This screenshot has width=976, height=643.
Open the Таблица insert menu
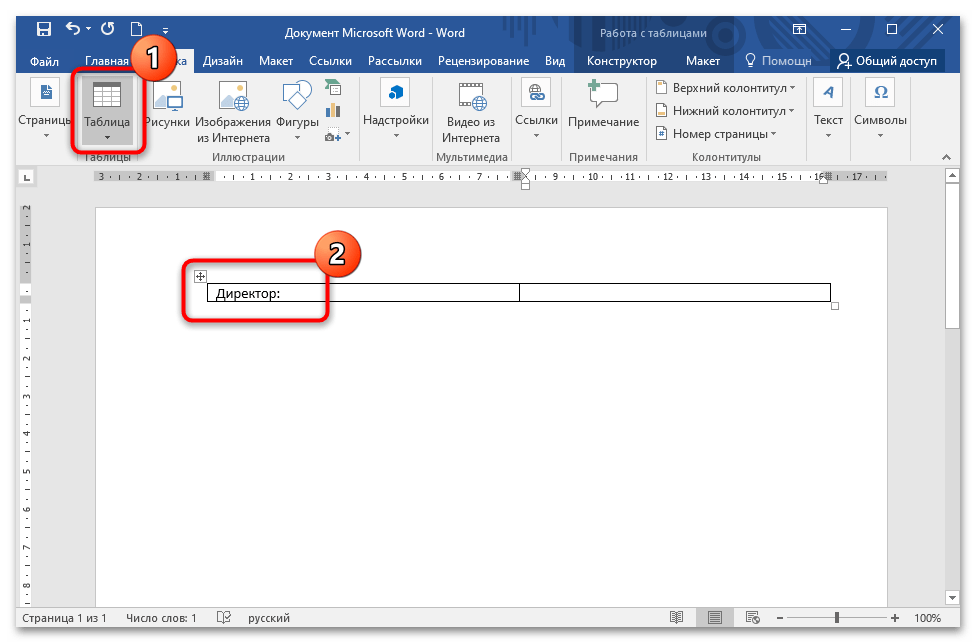coord(107,110)
